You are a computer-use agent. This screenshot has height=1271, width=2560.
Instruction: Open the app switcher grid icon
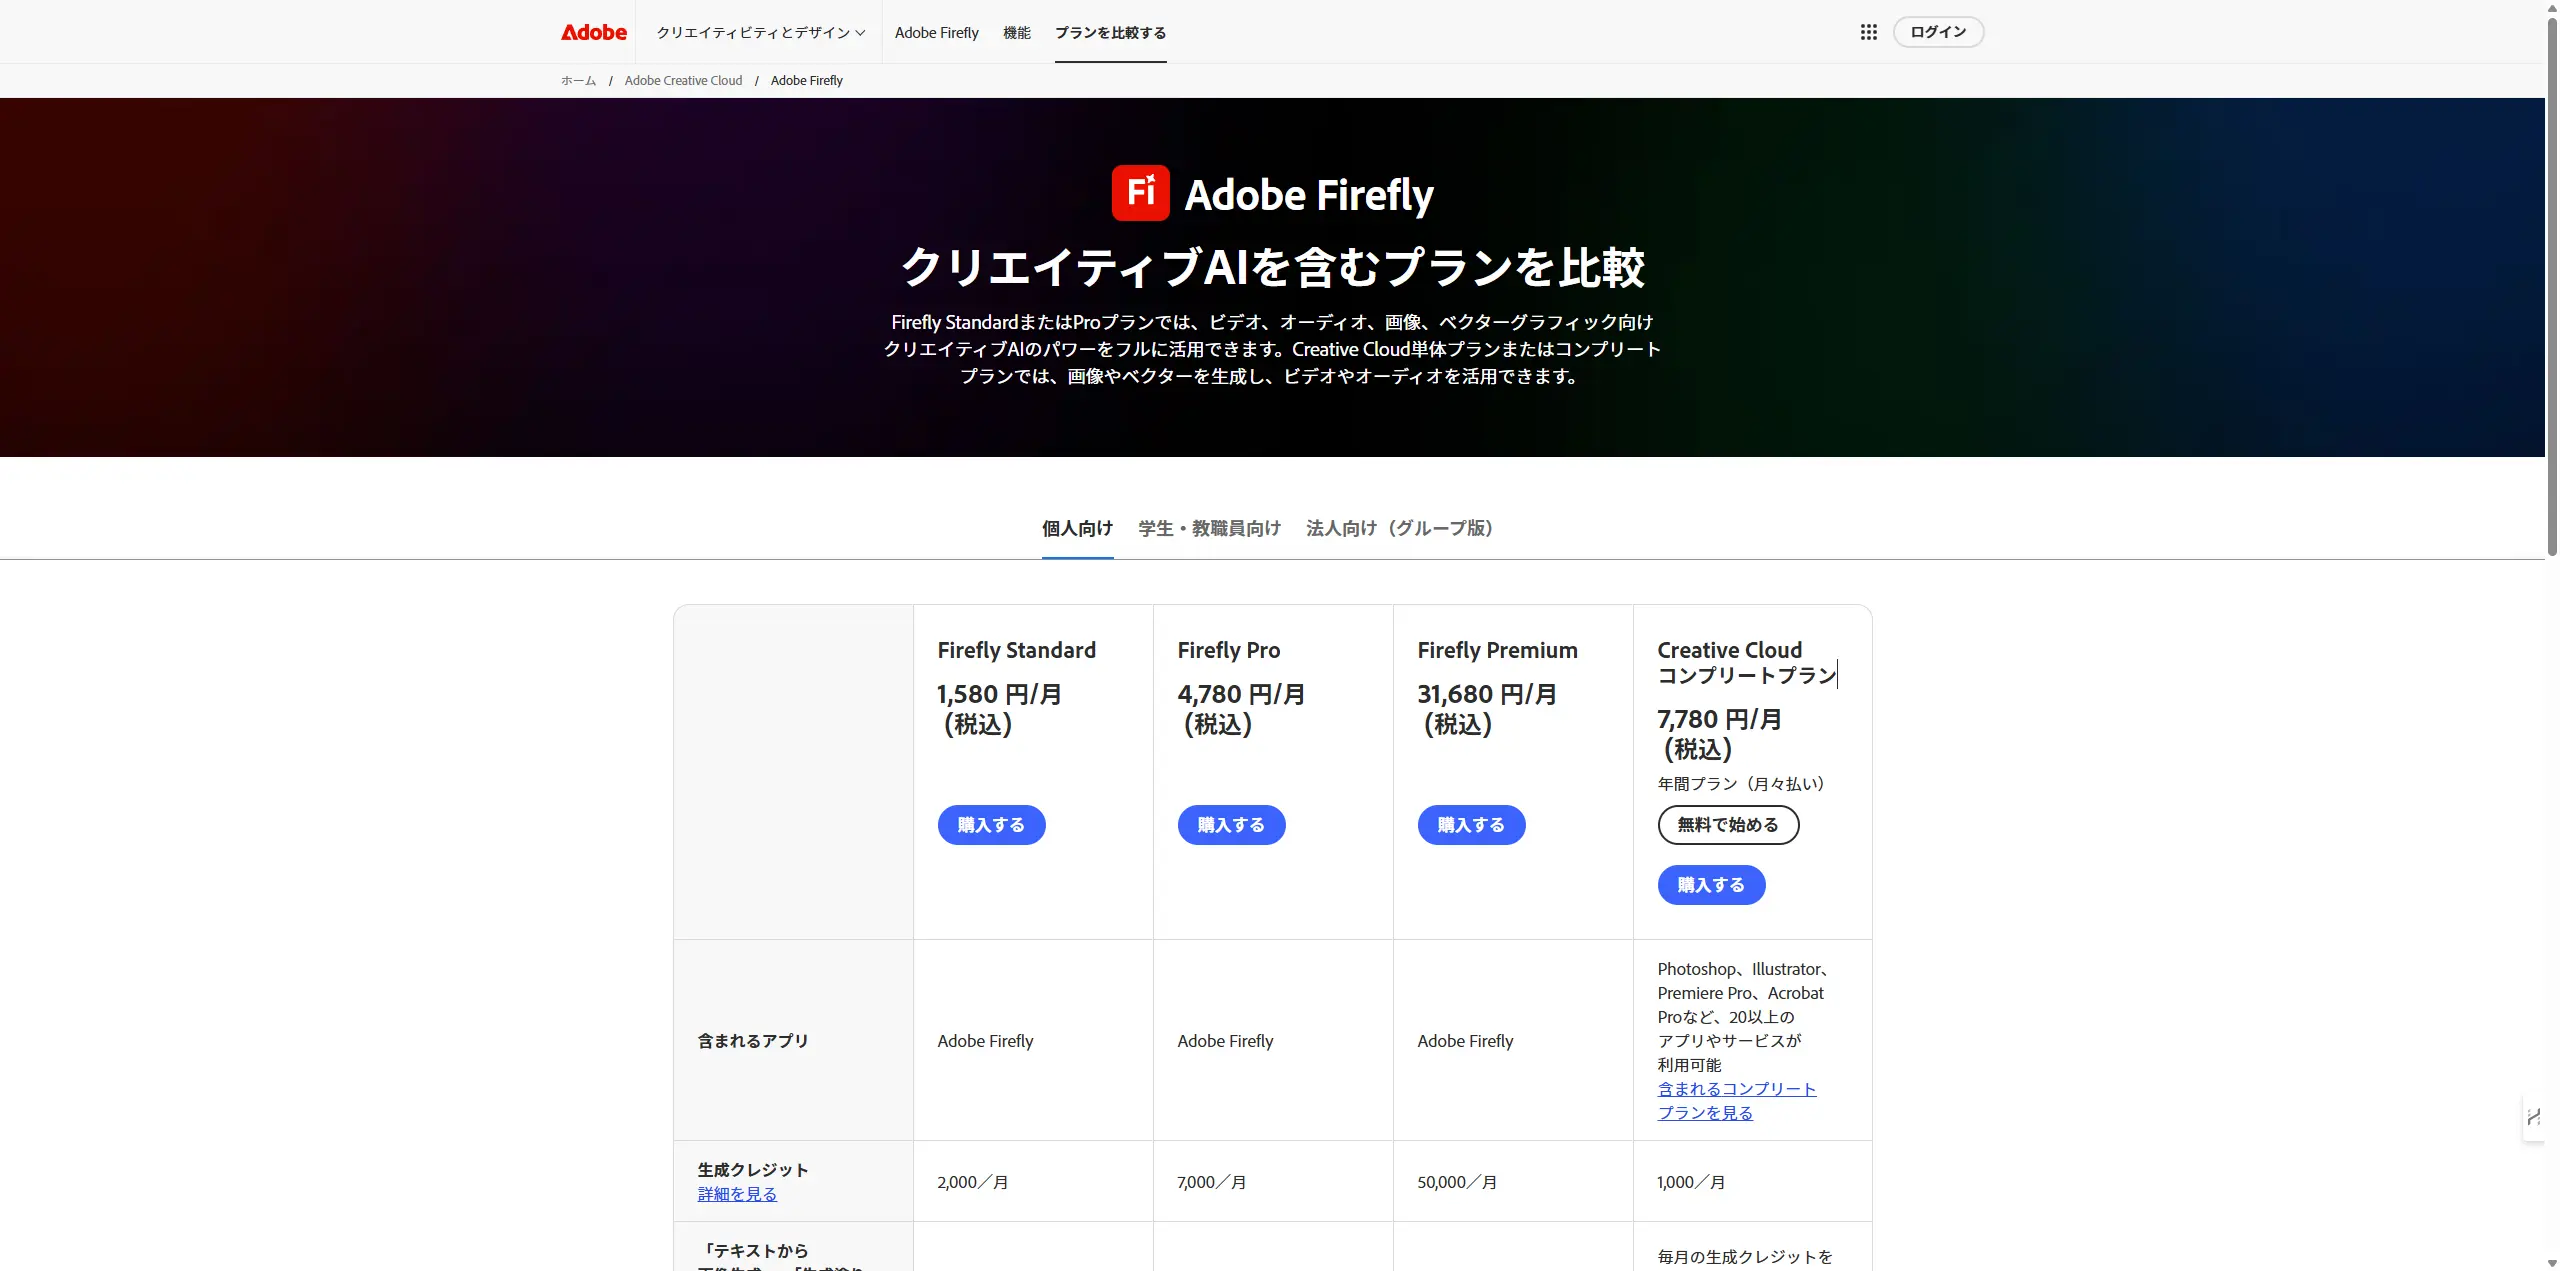[1868, 32]
